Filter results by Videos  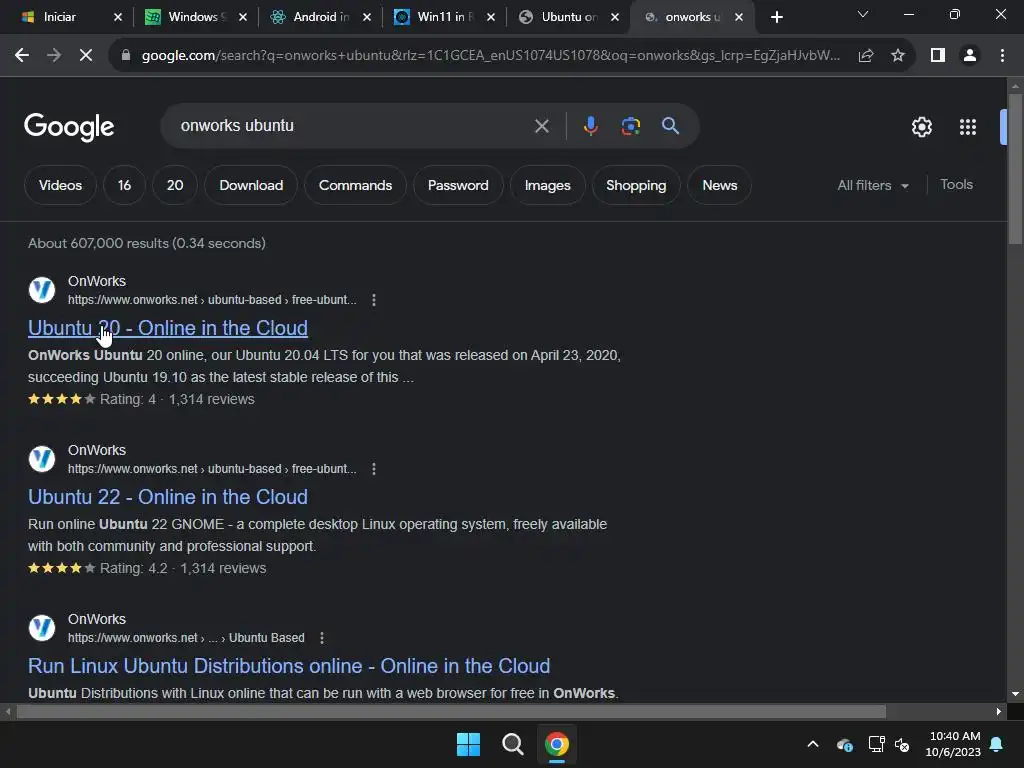(x=60, y=185)
